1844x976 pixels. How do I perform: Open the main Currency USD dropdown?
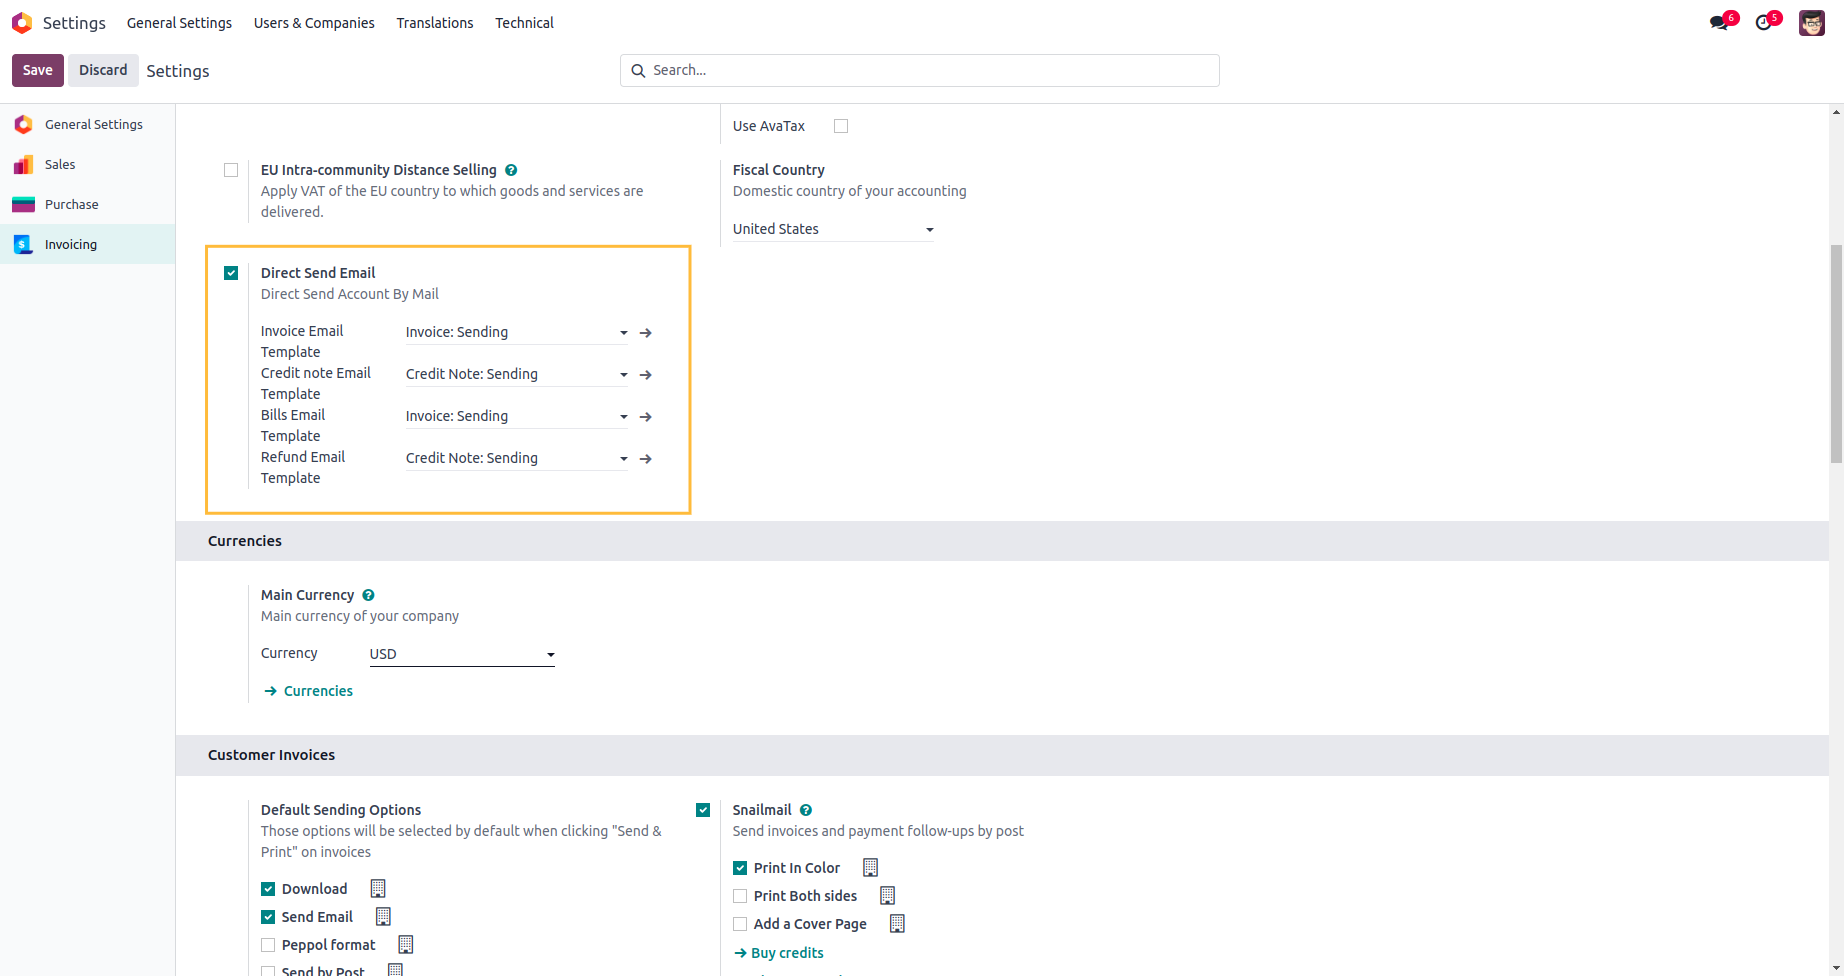(461, 654)
